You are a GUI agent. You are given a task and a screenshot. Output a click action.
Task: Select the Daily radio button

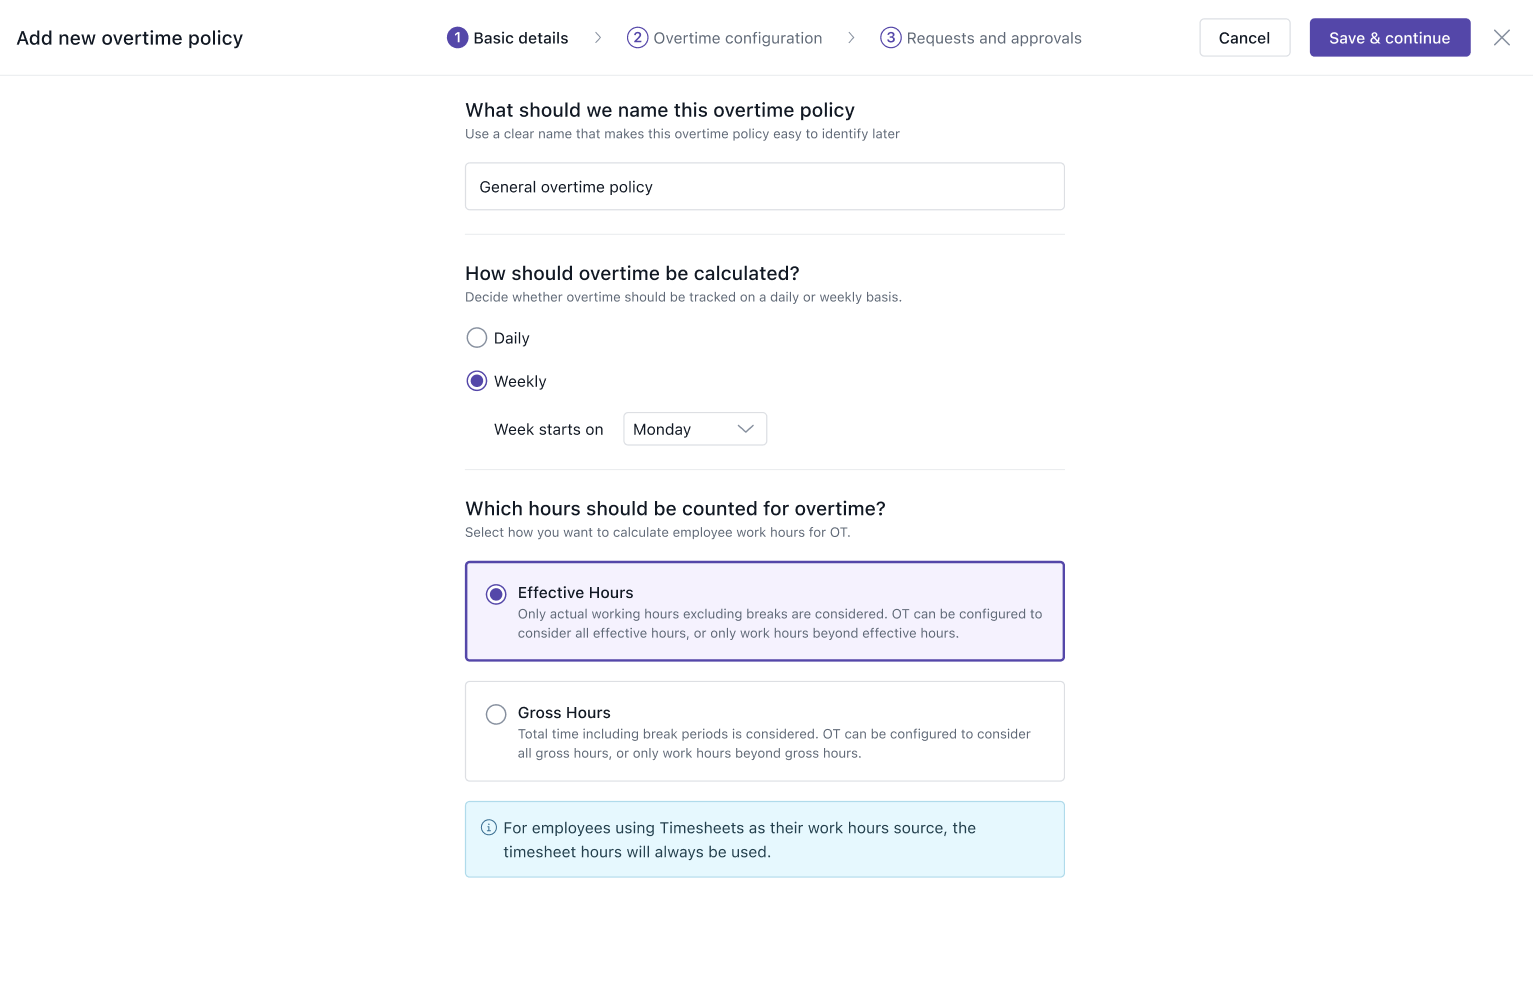tap(477, 338)
